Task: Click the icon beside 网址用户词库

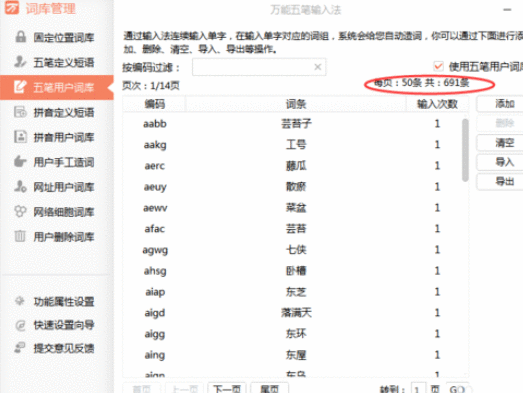Action: [x=20, y=186]
